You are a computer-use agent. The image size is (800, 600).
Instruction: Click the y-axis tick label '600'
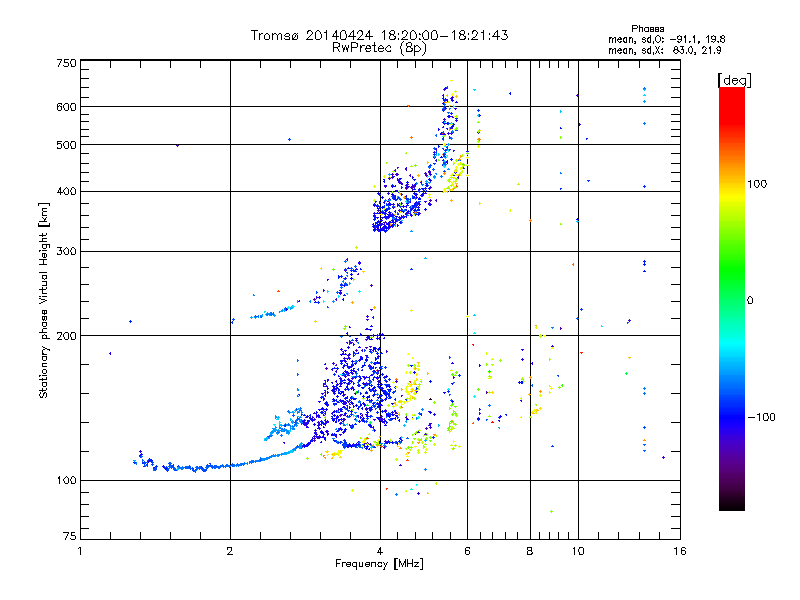click(66, 107)
